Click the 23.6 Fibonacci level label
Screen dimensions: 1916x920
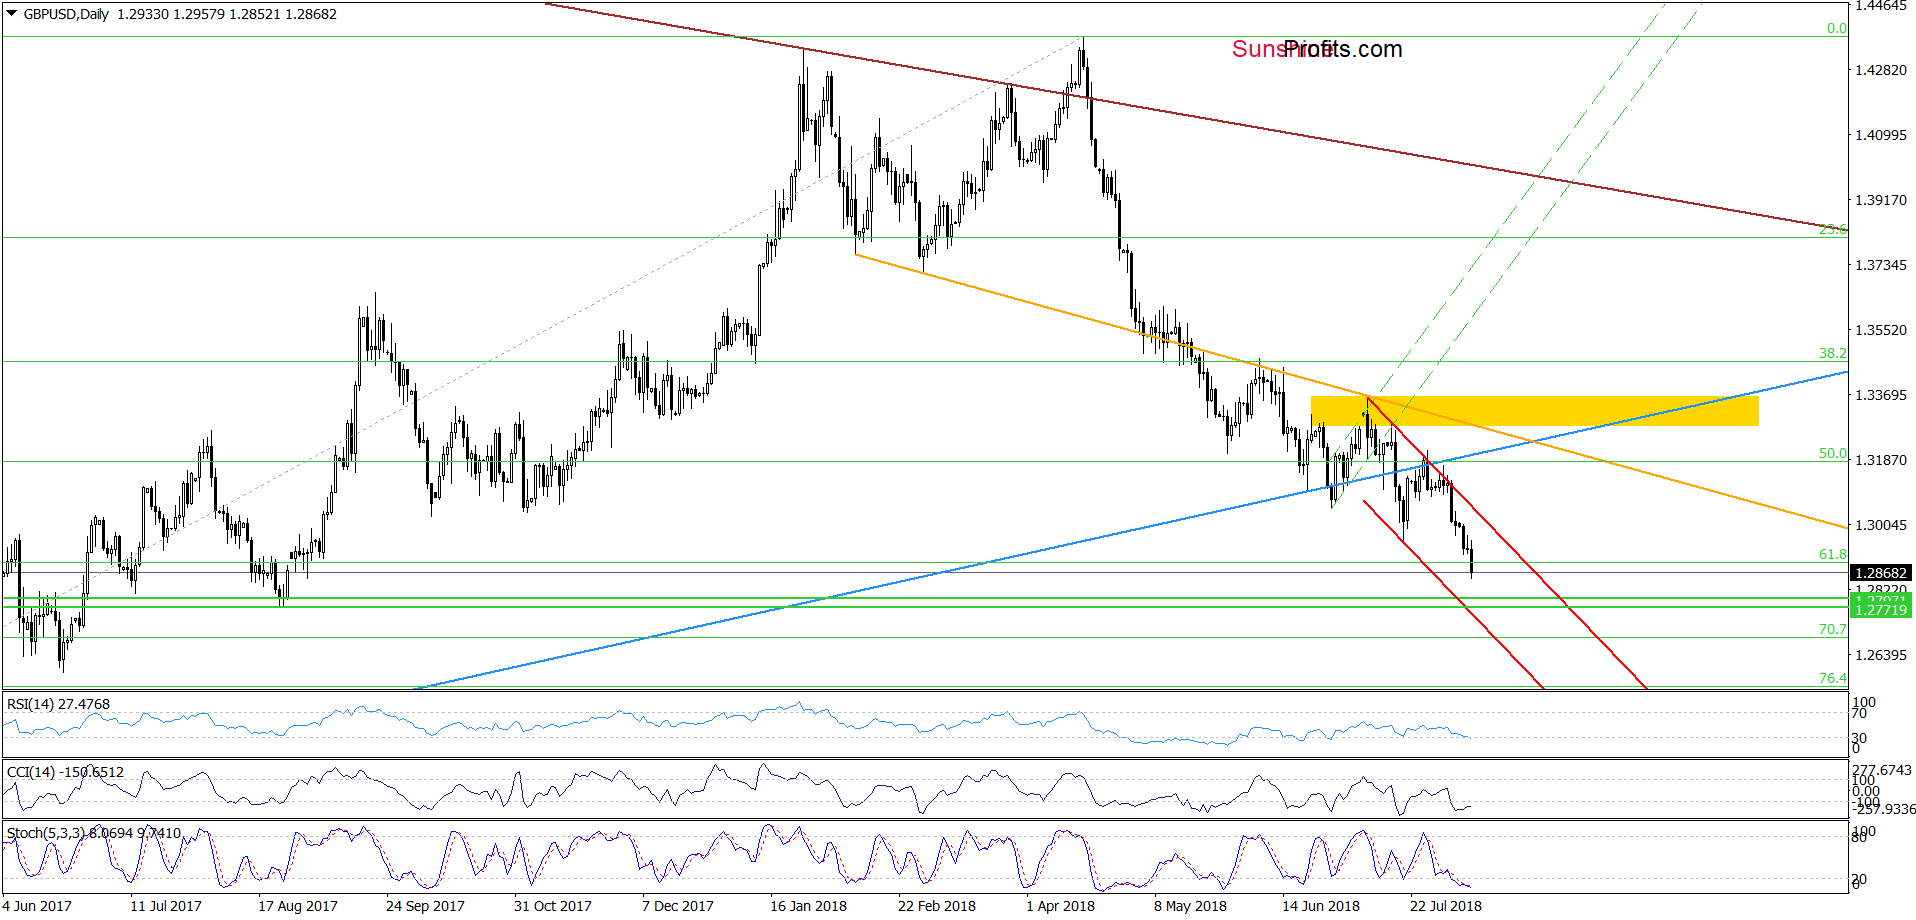(1832, 229)
